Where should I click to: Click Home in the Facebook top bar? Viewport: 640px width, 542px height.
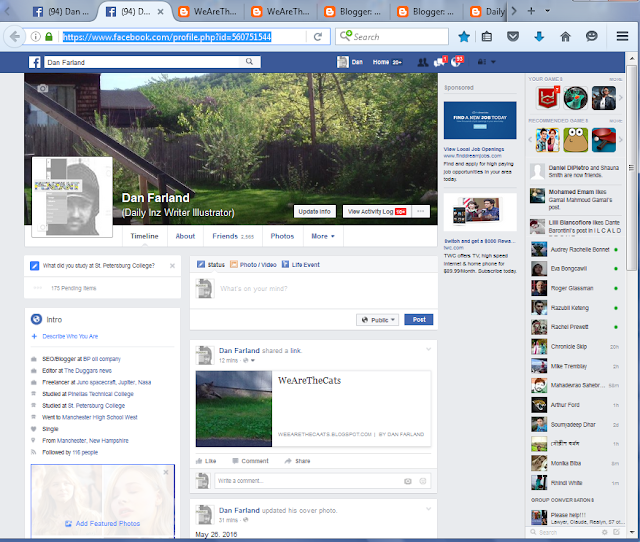(380, 62)
